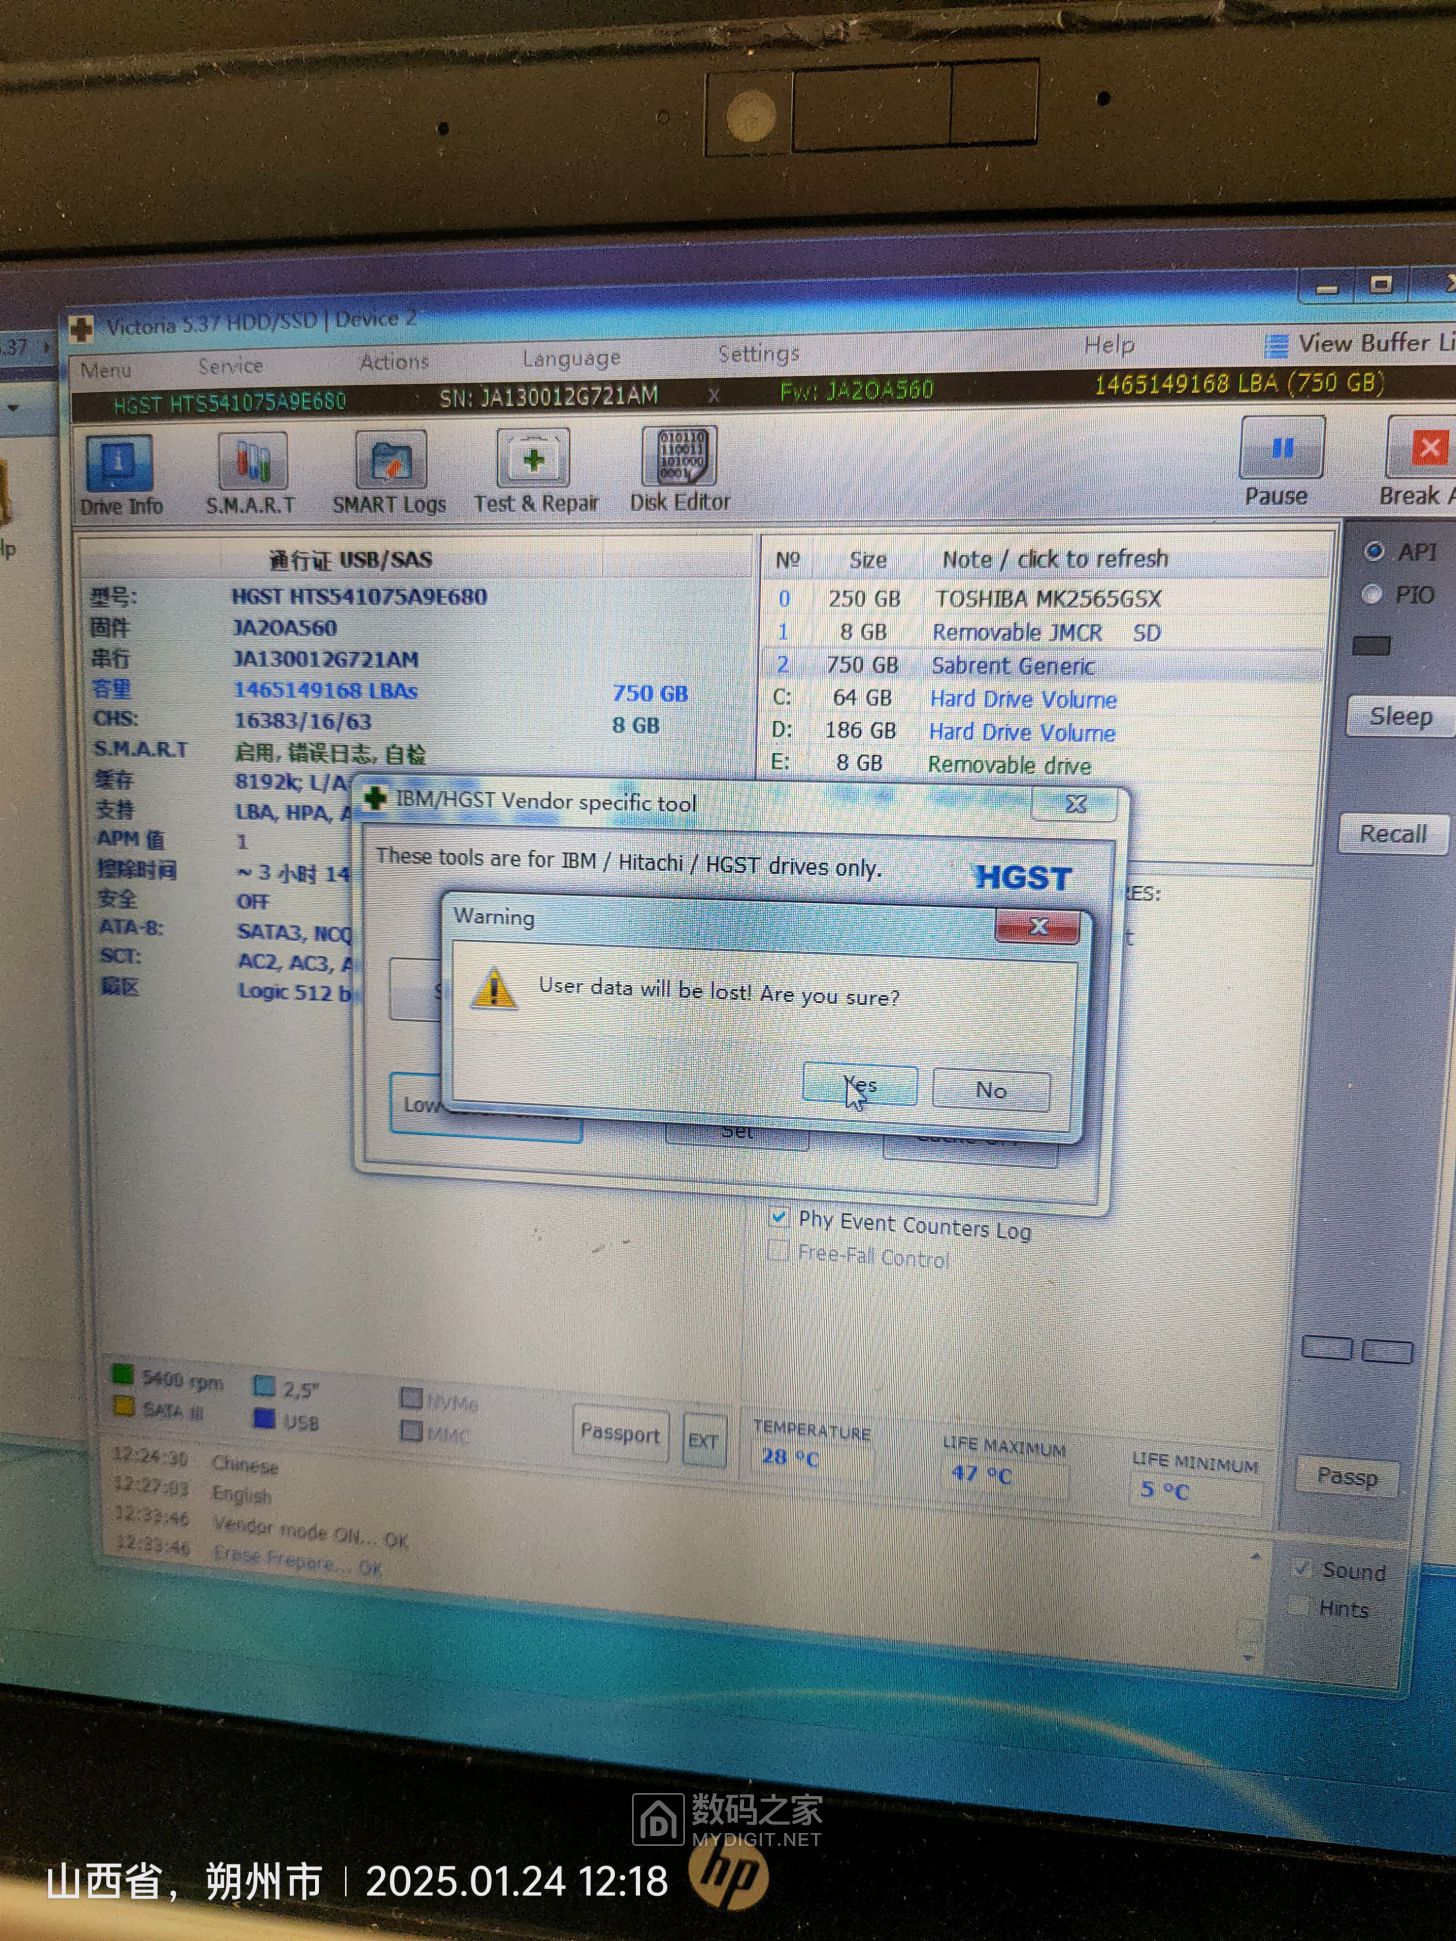Image resolution: width=1456 pixels, height=1941 pixels.
Task: Click the Temperature value '28 °C'
Action: (790, 1457)
